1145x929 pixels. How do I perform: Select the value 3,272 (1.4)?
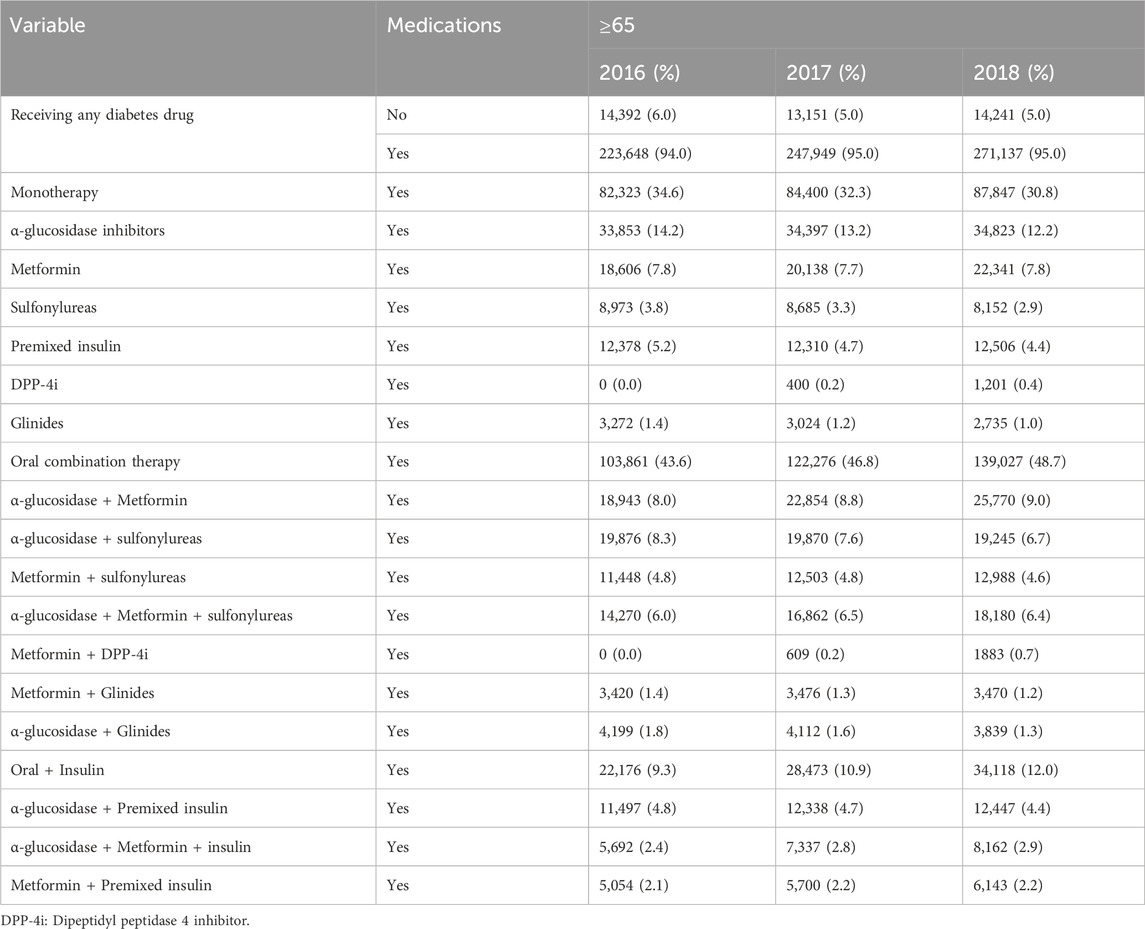pos(634,424)
